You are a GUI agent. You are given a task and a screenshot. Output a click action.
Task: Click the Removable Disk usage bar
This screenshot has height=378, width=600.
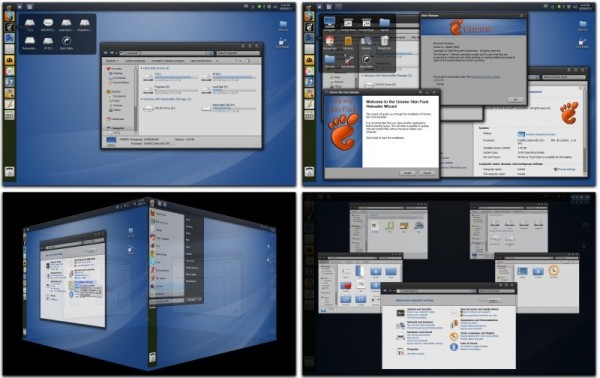click(x=234, y=109)
